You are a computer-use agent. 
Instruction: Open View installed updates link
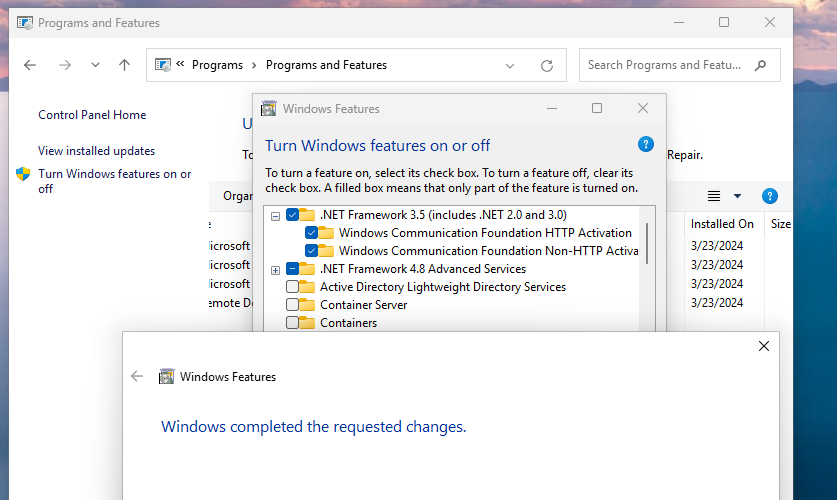pos(96,151)
